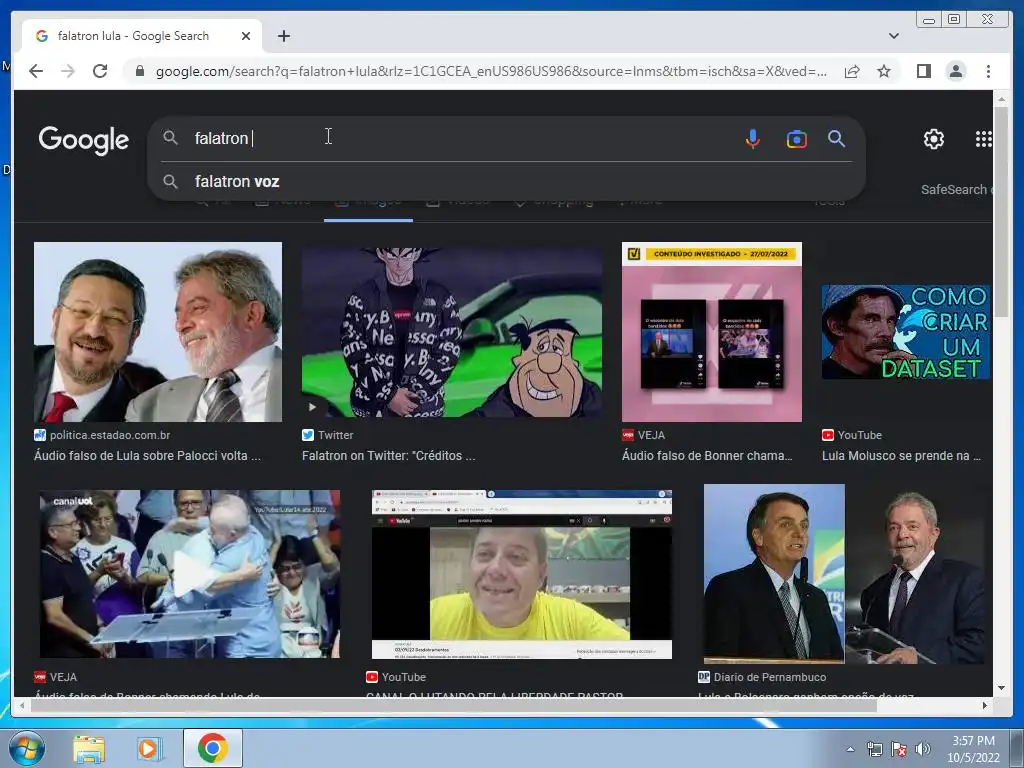Screen dimensions: 1024x768
Task: Open the SafeSearch setting
Action: 957,189
